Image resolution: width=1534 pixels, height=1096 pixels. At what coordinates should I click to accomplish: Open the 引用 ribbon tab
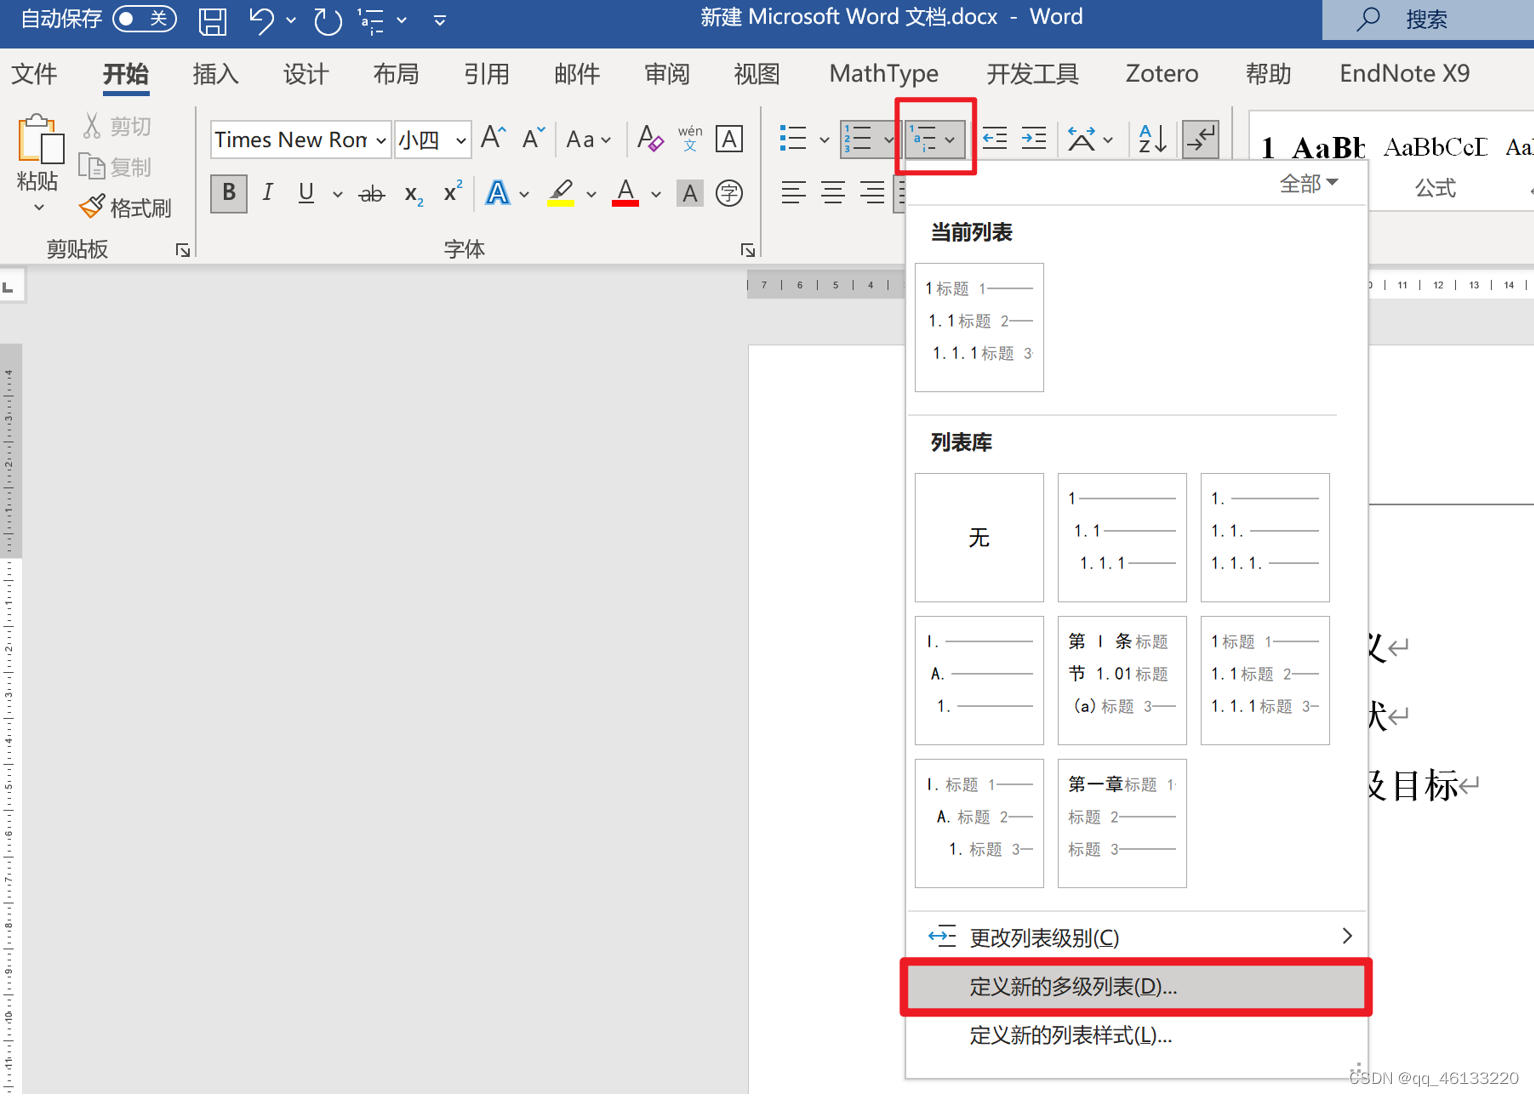point(487,74)
